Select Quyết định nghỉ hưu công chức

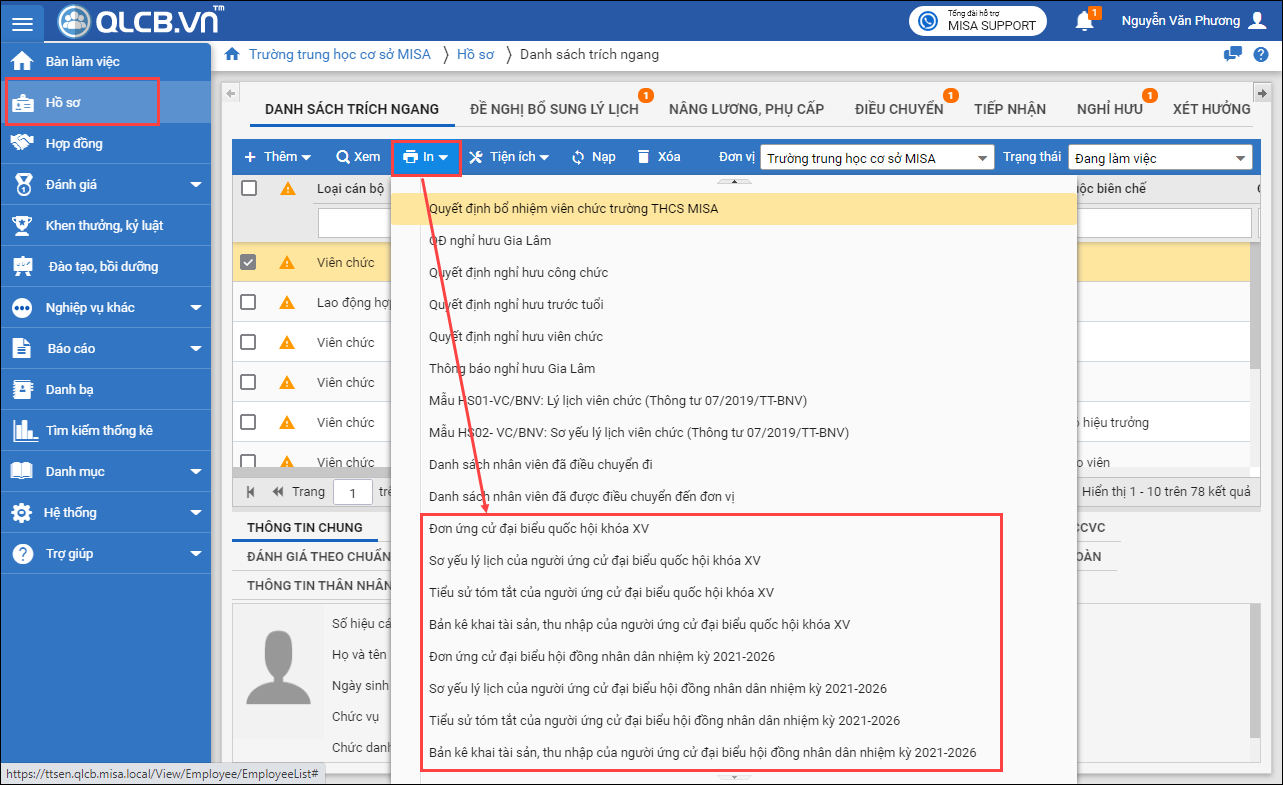(x=518, y=272)
